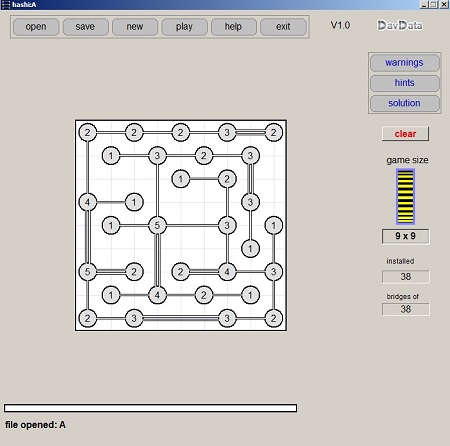This screenshot has height=446, width=450.
Task: Select the top-left corner island numbered 2
Action: [x=87, y=132]
